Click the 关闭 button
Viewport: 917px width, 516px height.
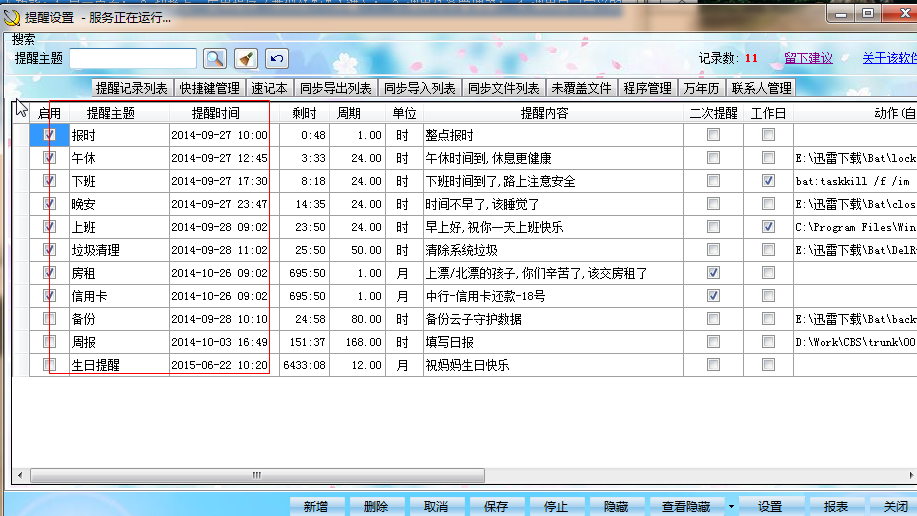click(x=895, y=507)
